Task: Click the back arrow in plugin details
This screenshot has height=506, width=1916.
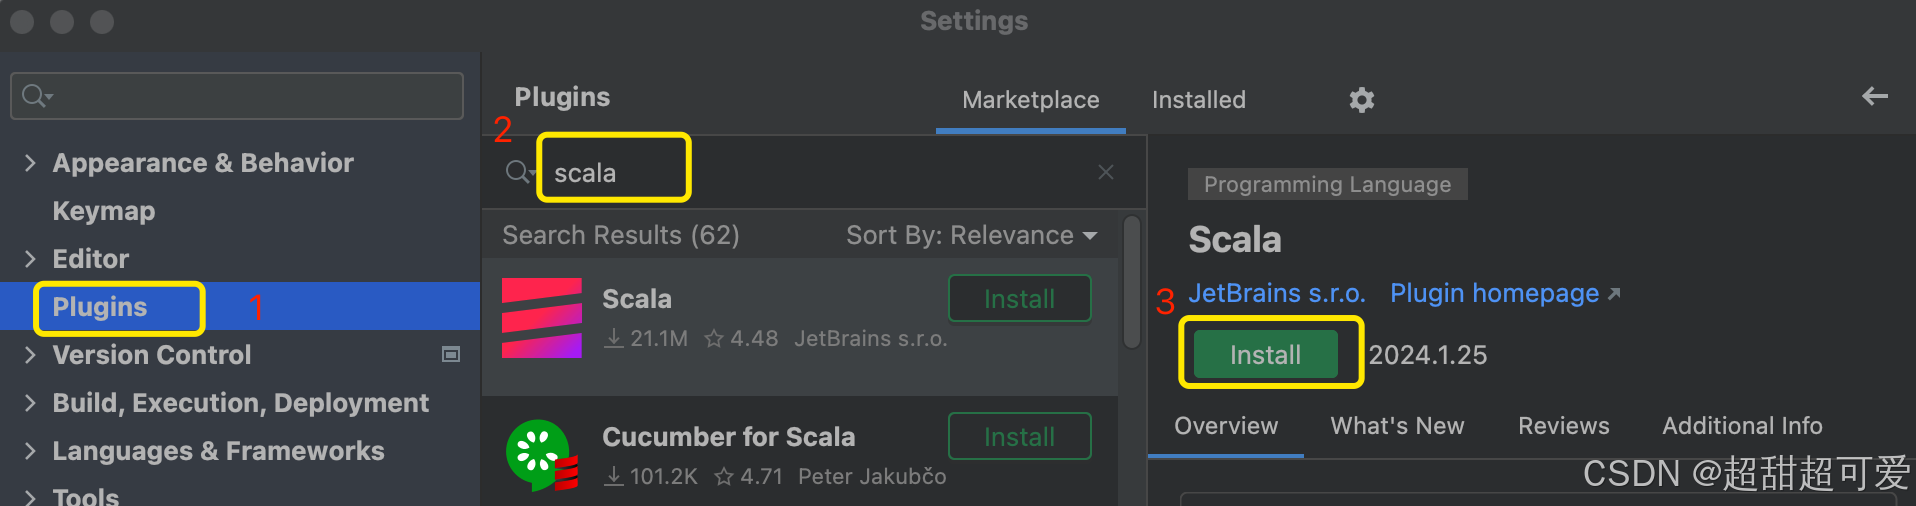Action: (1874, 96)
